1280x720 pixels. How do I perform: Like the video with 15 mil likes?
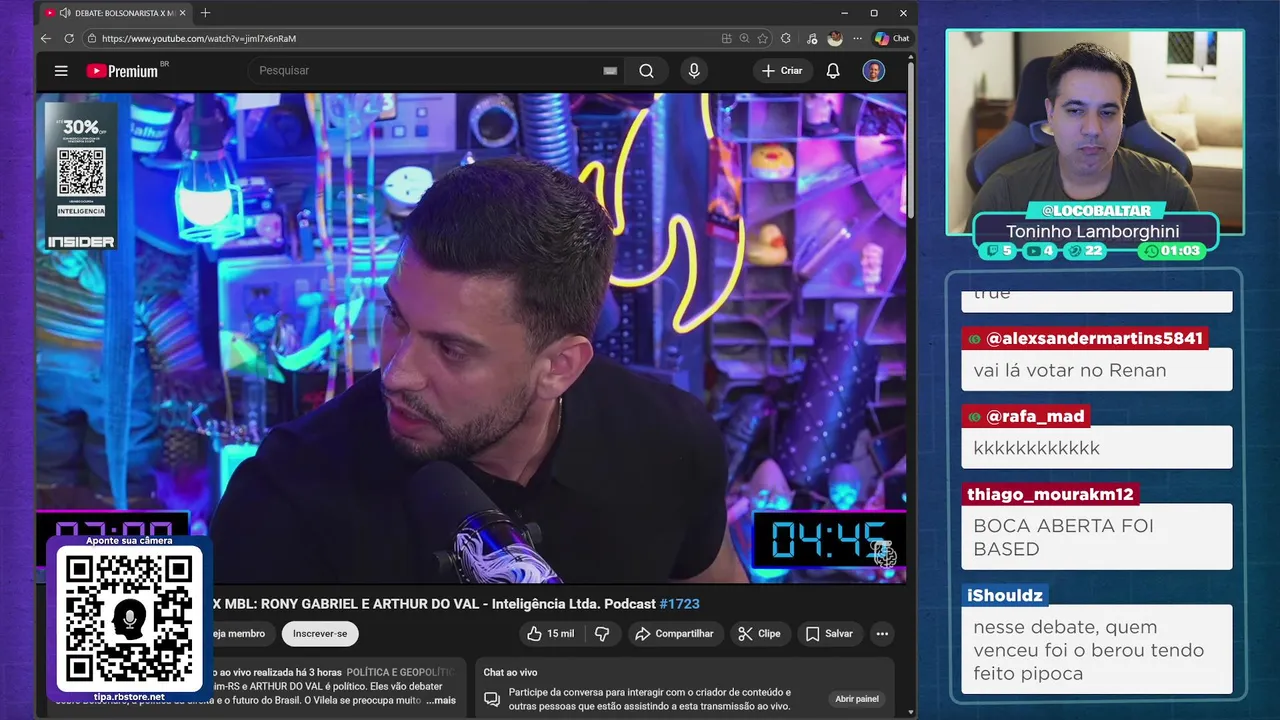[x=550, y=634]
